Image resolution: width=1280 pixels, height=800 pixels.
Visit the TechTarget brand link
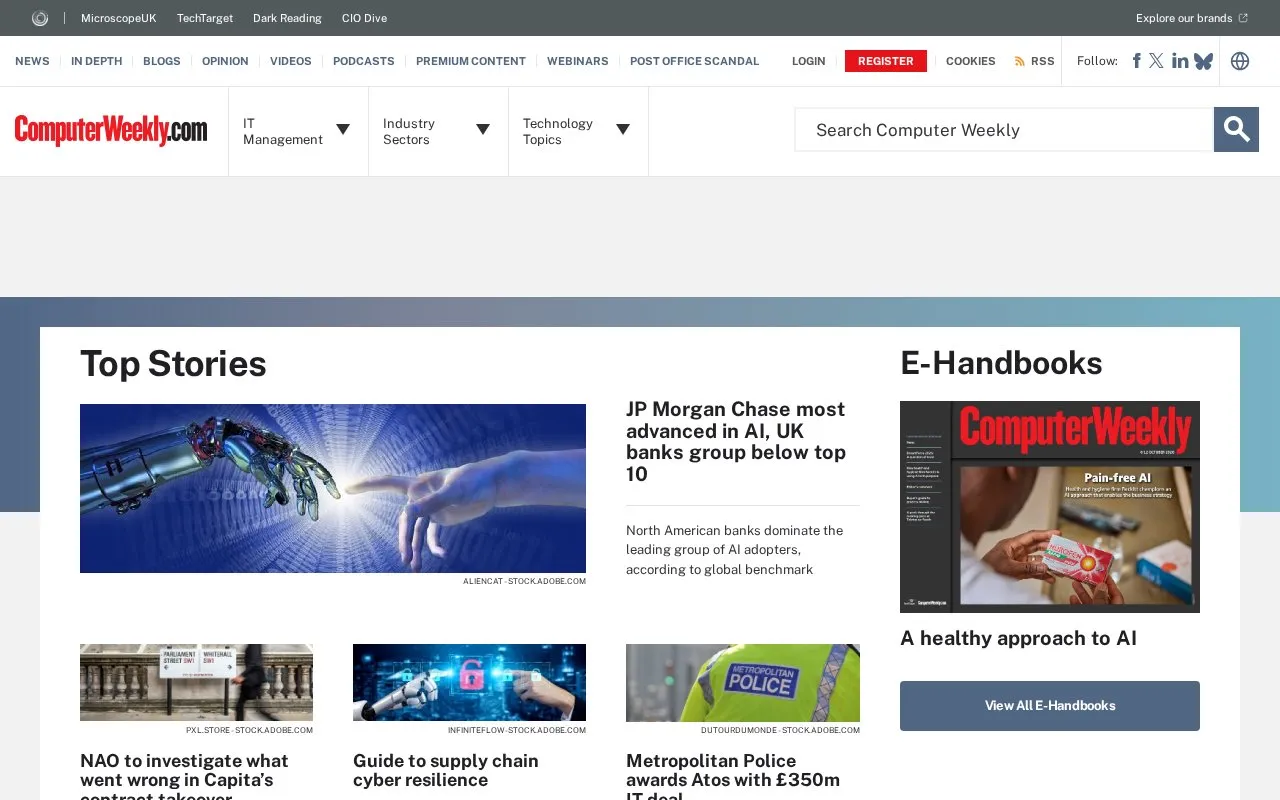tap(205, 18)
